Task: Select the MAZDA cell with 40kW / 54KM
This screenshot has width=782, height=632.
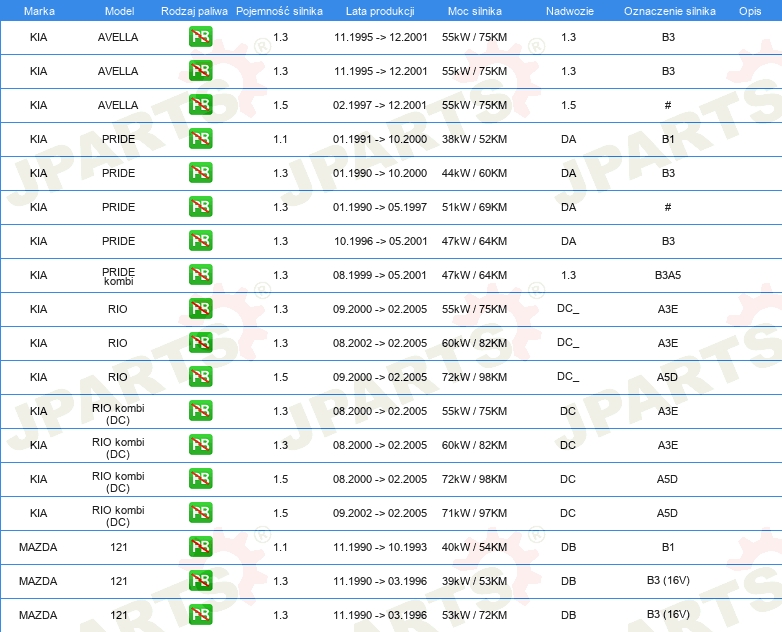Action: 38,547
